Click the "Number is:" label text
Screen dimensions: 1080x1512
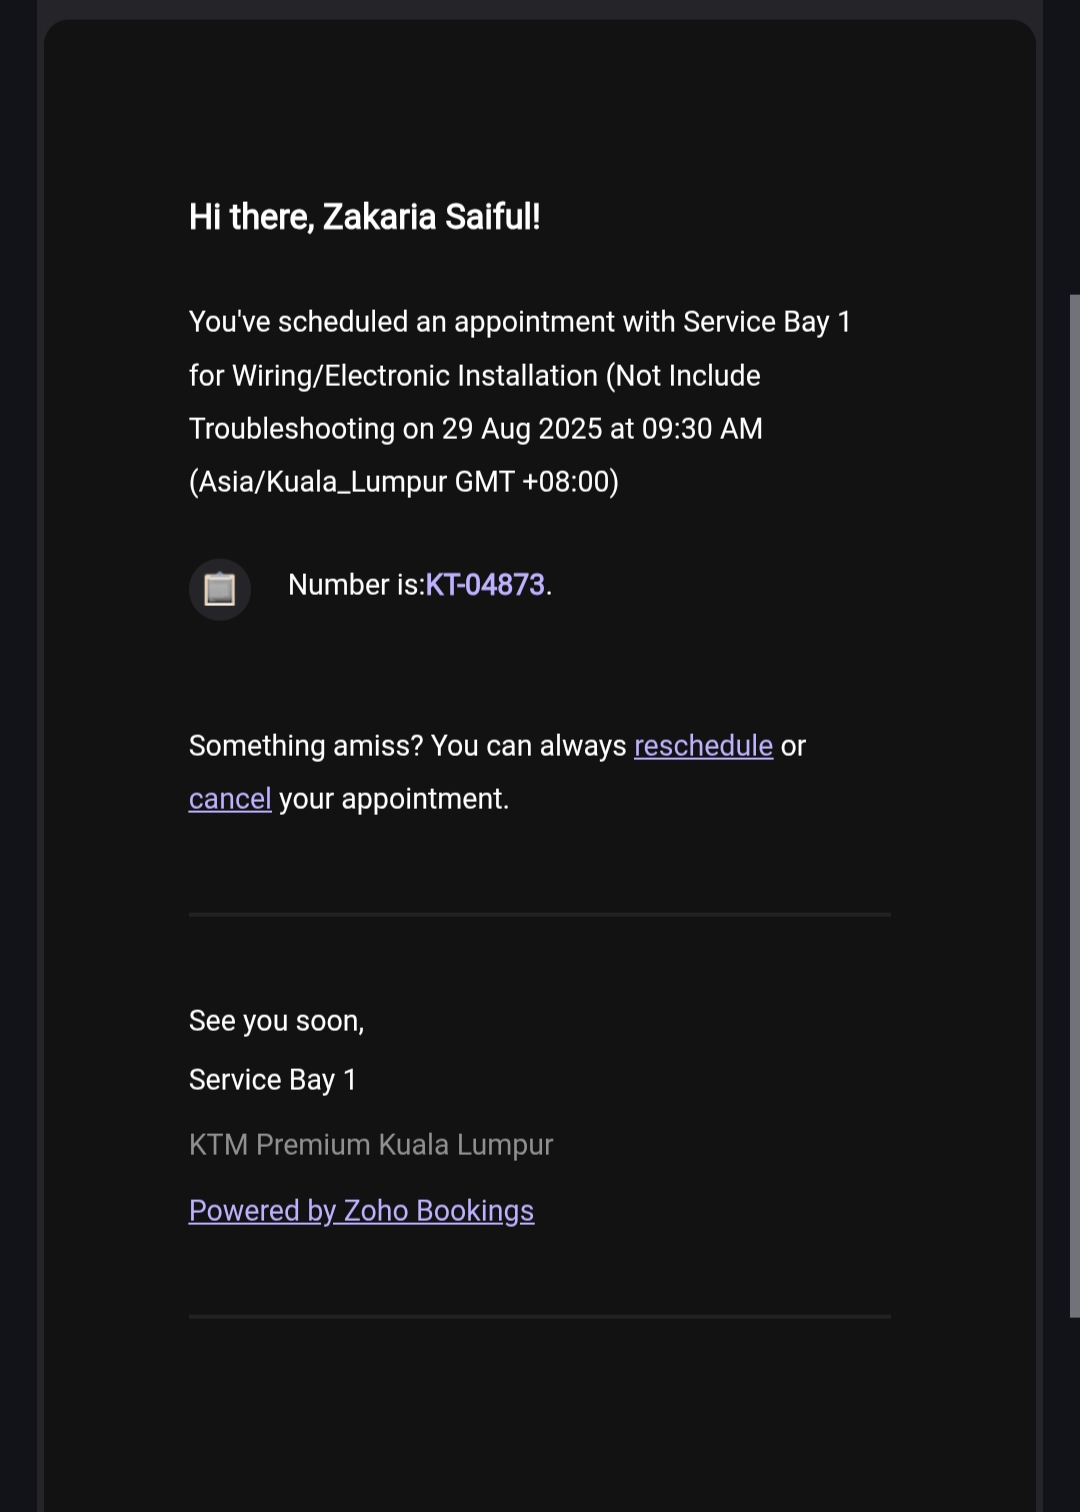point(356,585)
